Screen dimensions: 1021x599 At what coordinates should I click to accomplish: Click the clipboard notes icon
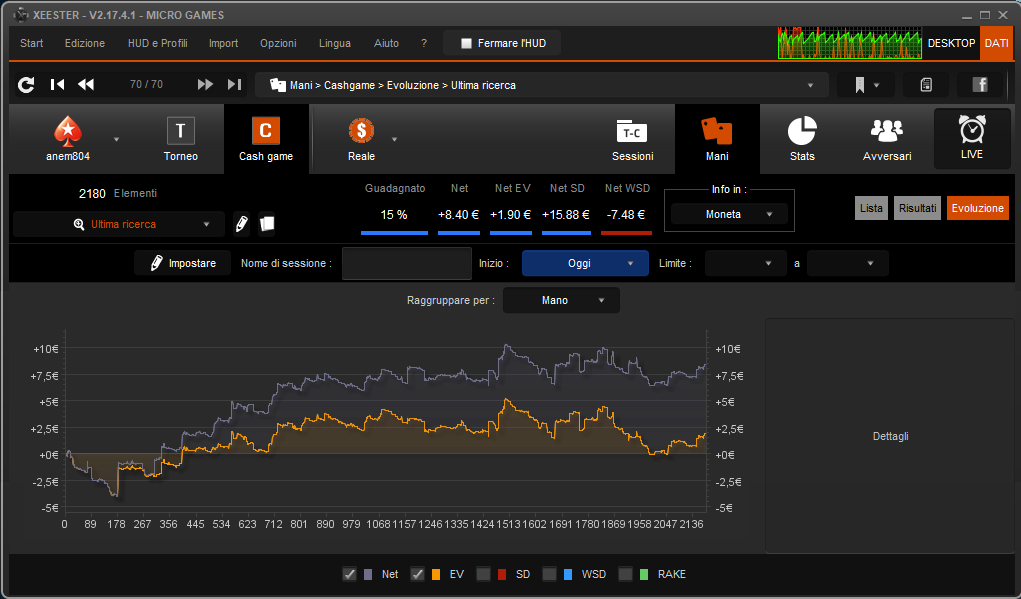coord(926,85)
